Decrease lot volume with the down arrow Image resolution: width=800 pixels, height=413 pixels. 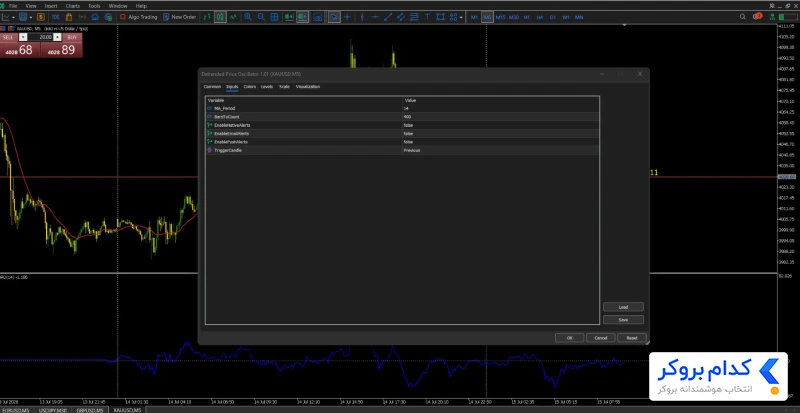(x=22, y=37)
